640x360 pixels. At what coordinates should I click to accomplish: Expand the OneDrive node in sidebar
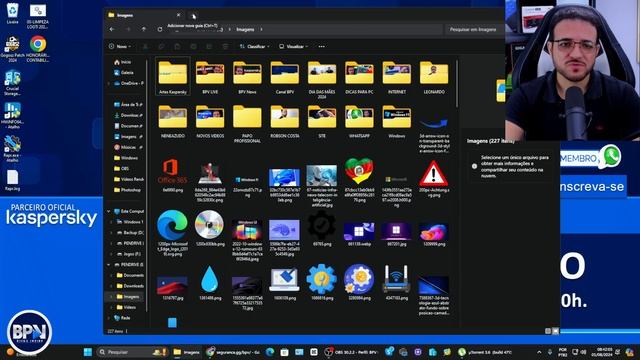click(109, 83)
